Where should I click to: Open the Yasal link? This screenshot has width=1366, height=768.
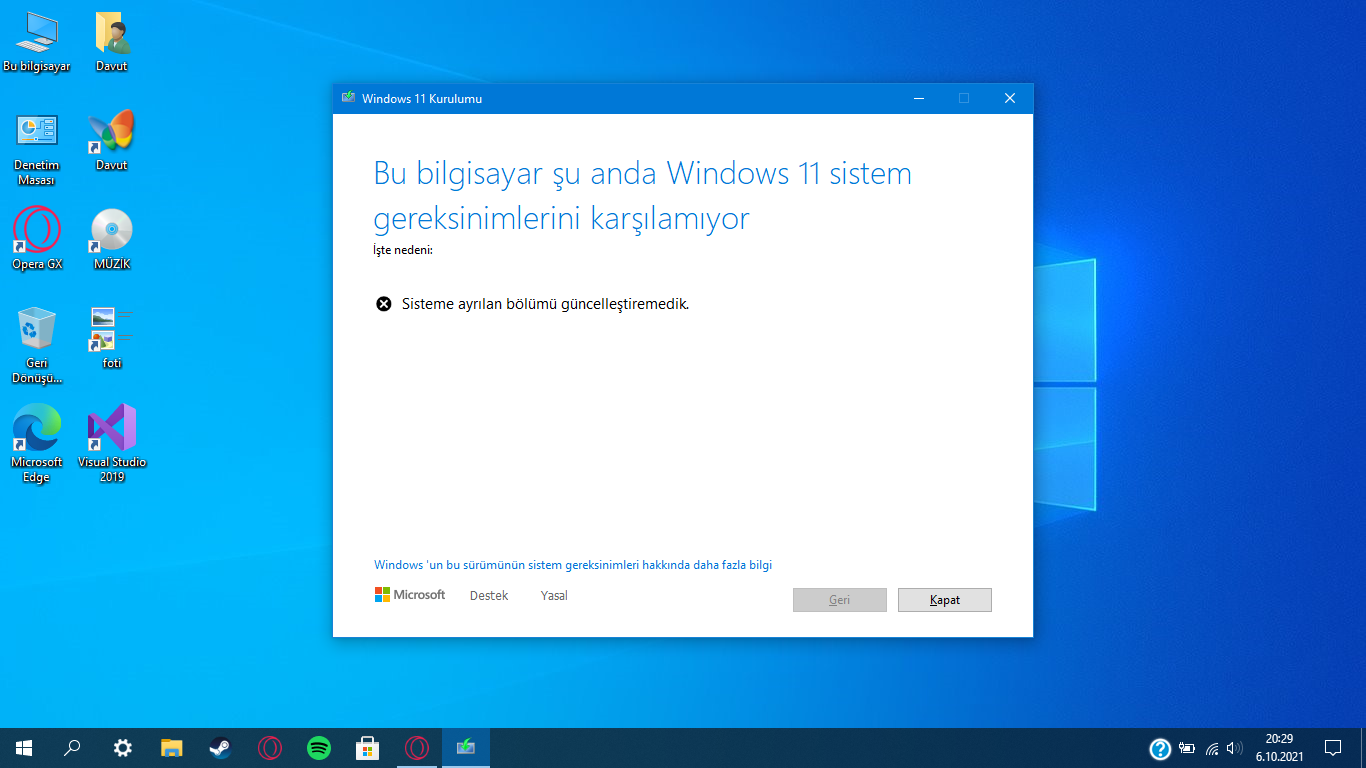tap(554, 596)
